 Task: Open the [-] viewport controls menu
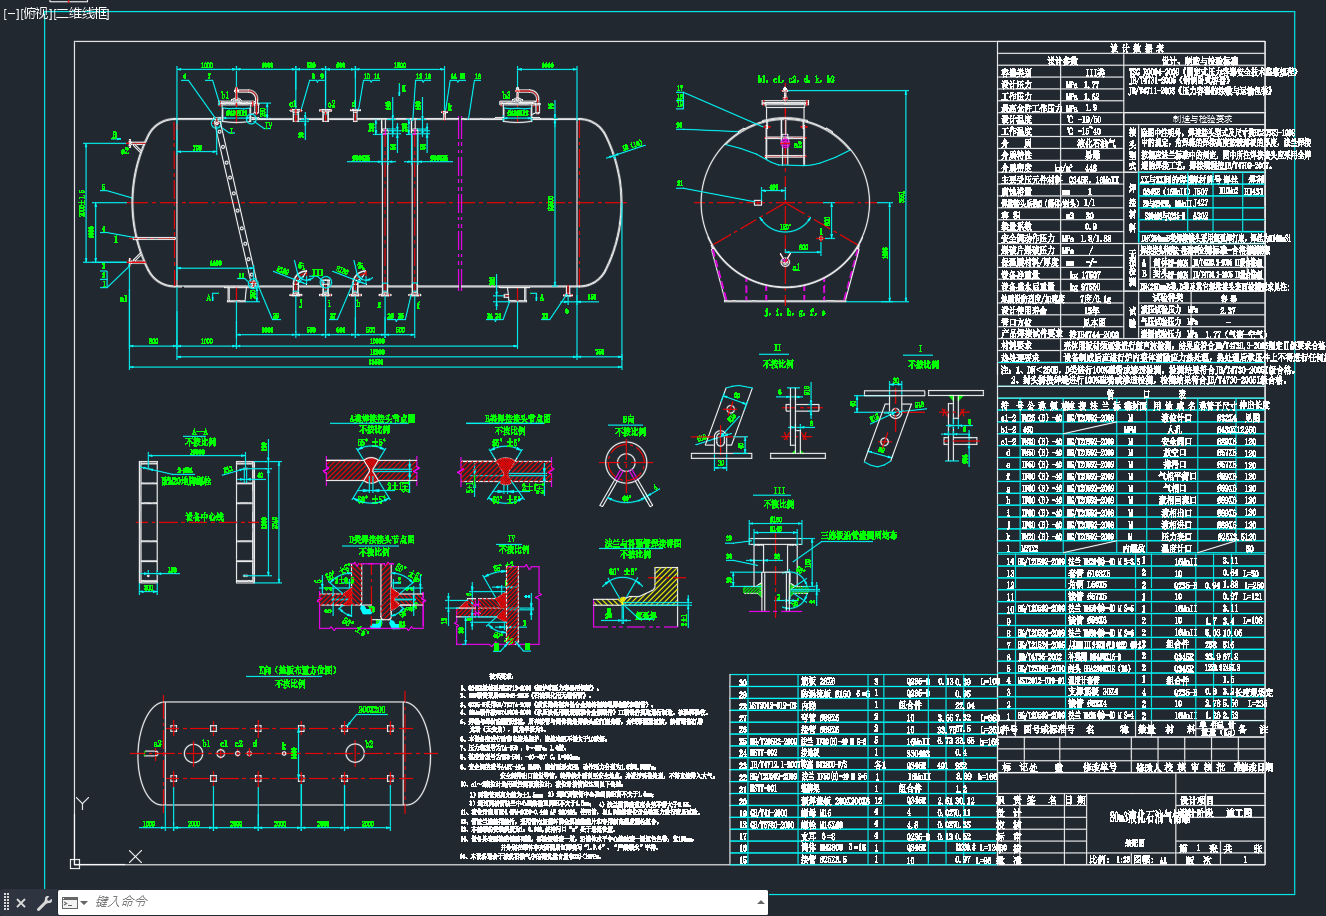pos(10,13)
